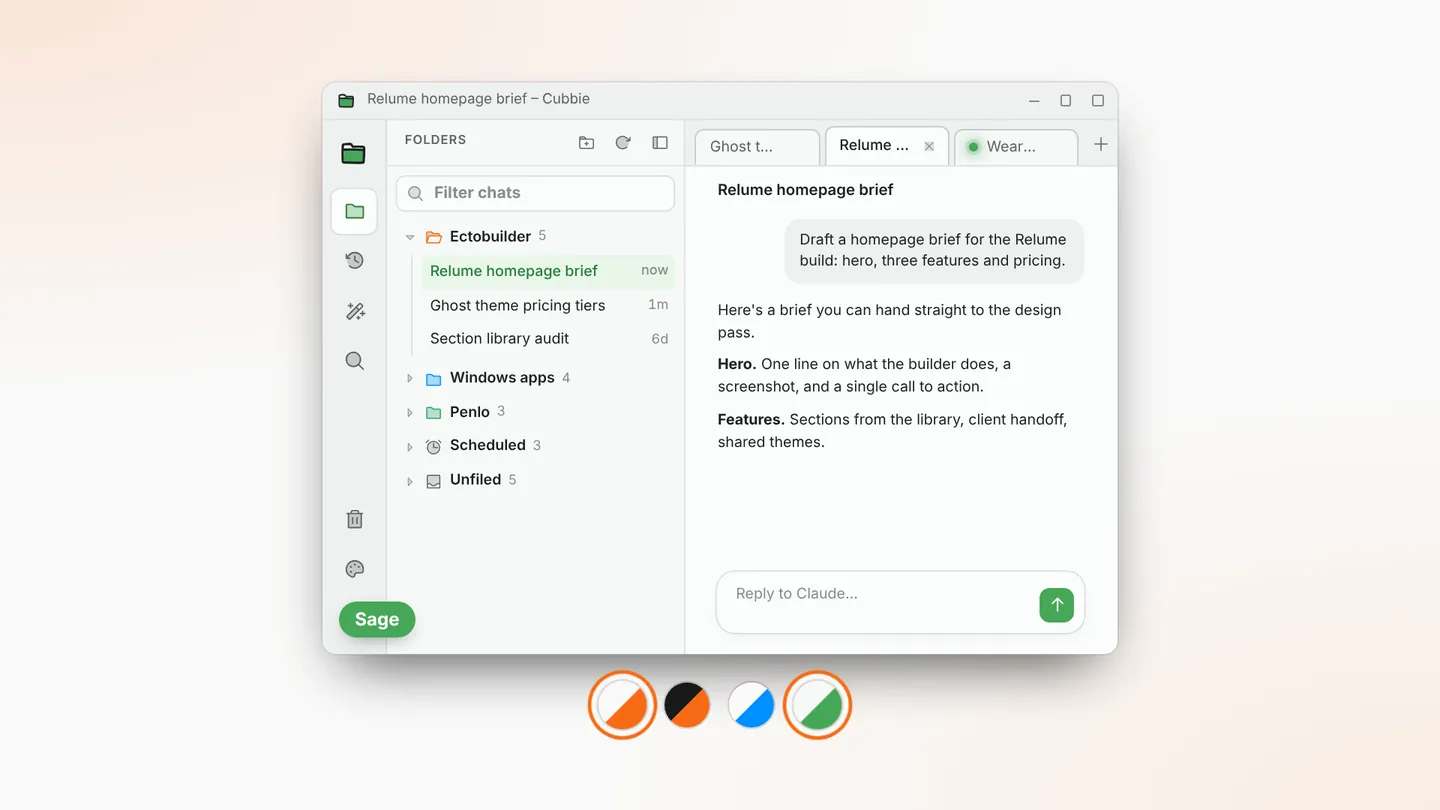Click the Relume homepage brief conversation heading
This screenshot has width=1440, height=810.
(805, 190)
